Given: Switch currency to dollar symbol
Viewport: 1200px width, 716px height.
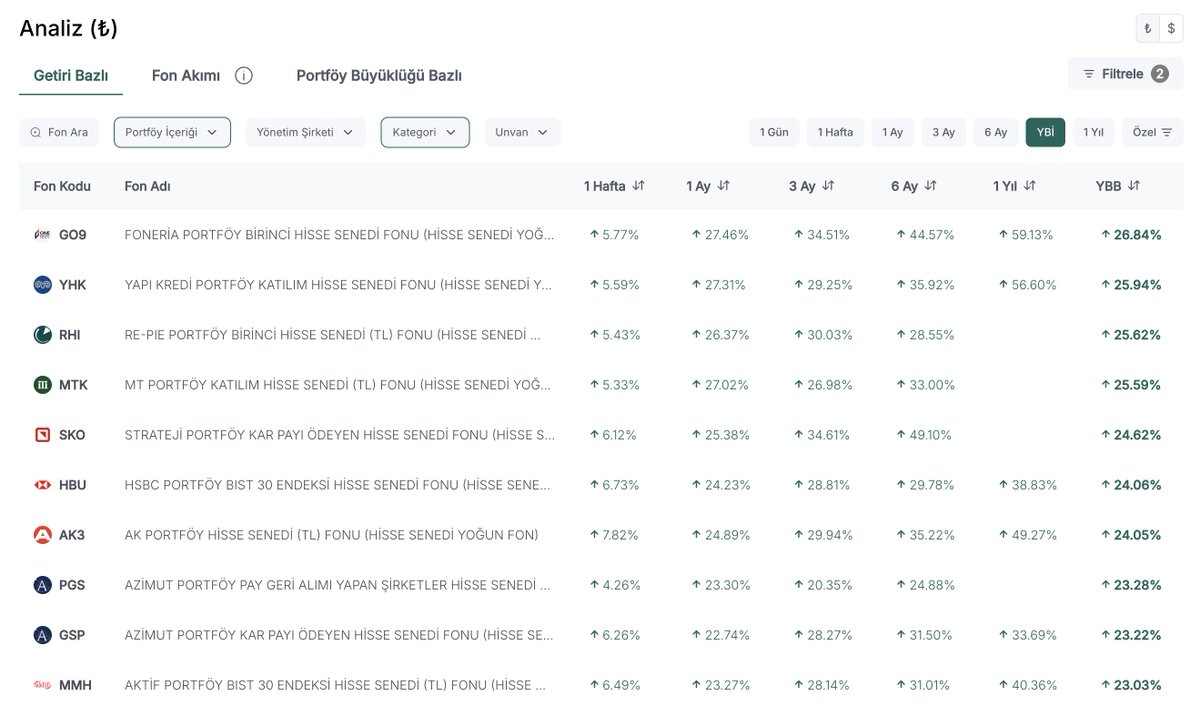Looking at the screenshot, I should [x=1171, y=28].
